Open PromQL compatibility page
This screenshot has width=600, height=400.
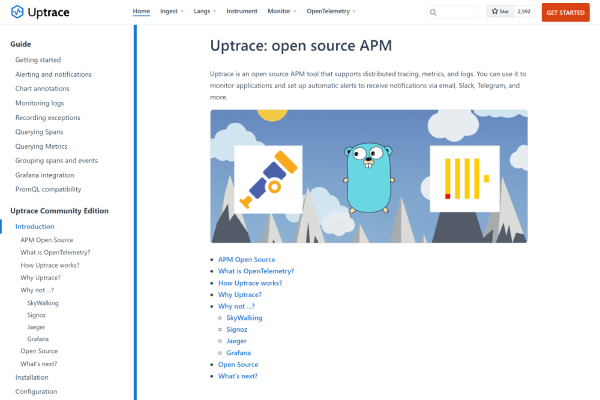48,189
